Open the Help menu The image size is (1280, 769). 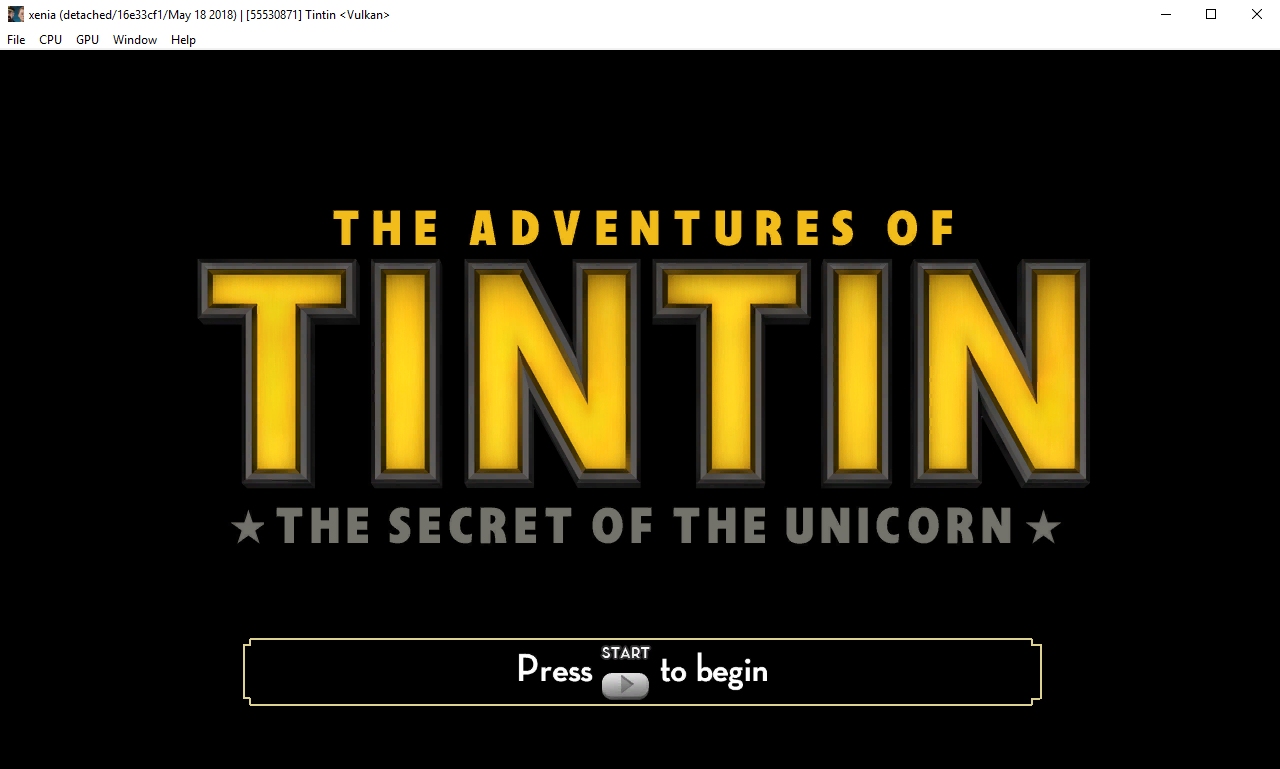tap(183, 39)
